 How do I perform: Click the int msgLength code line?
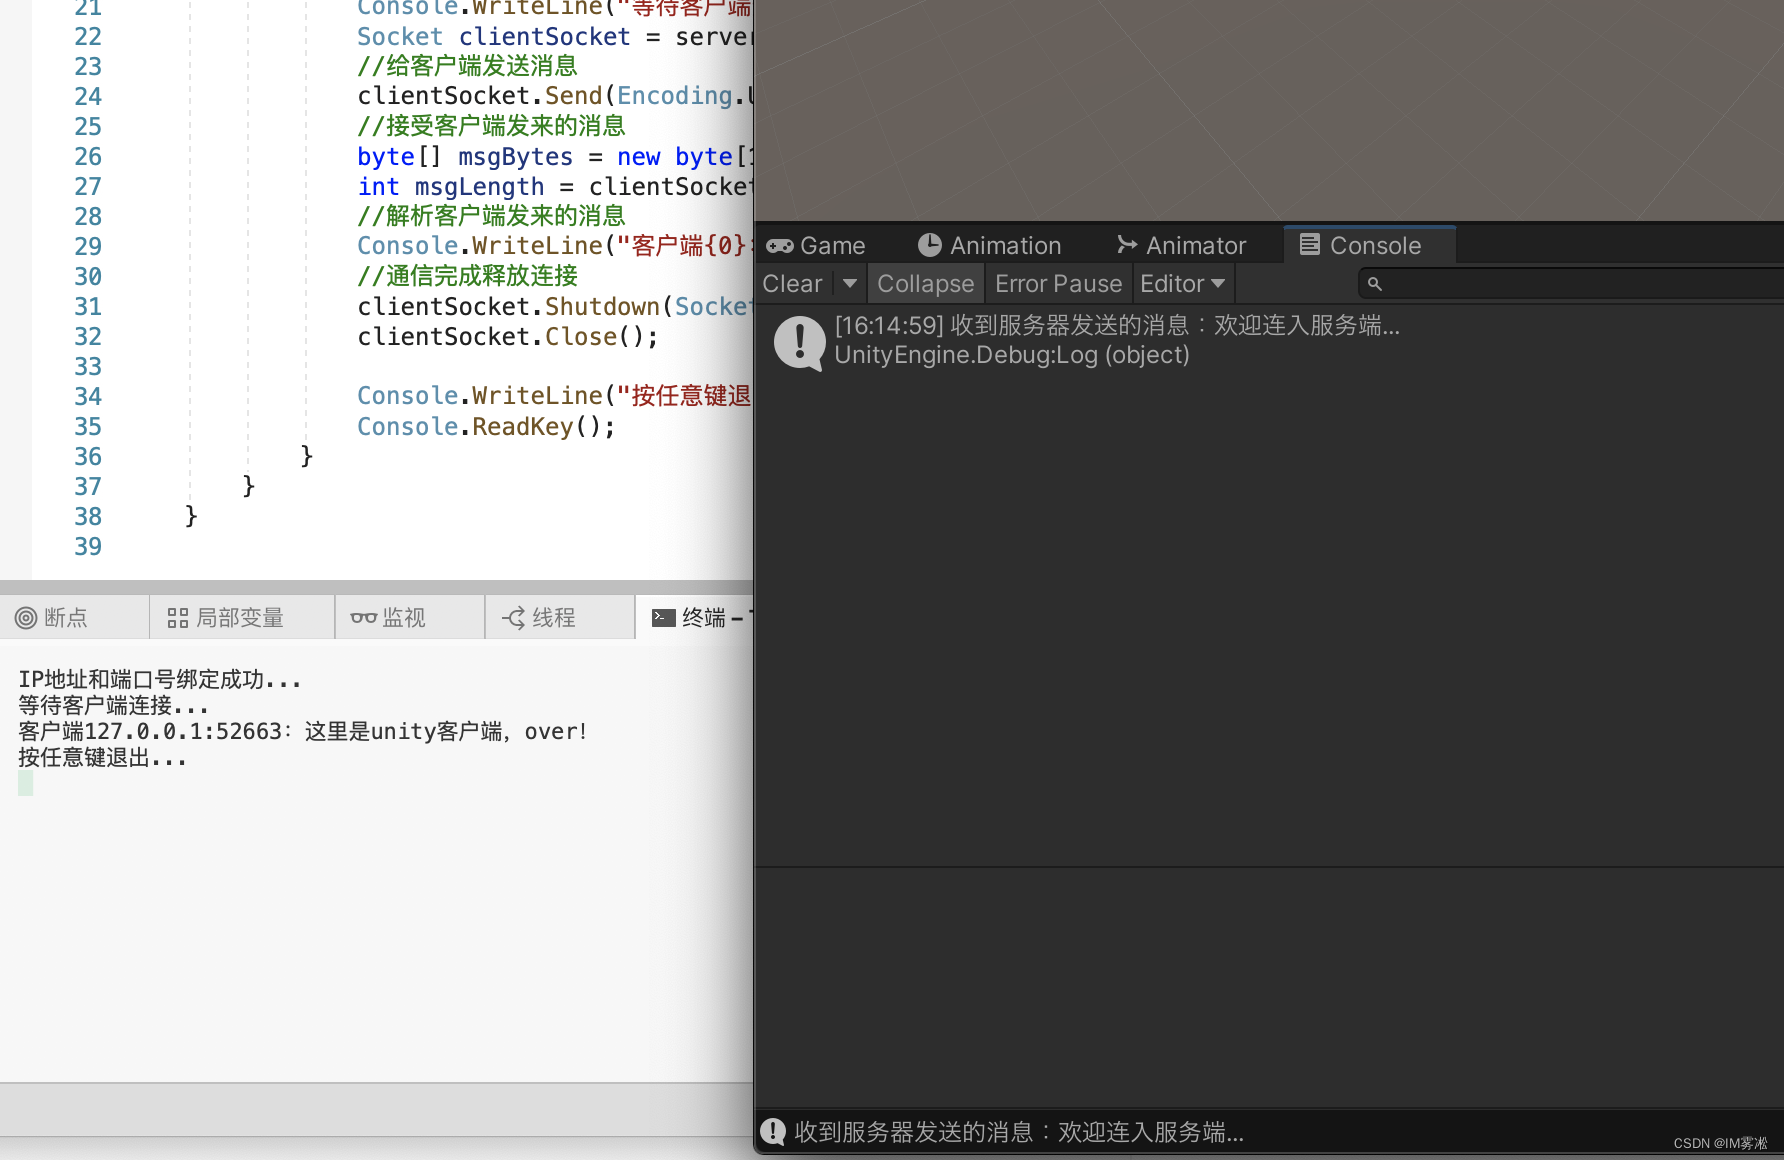click(555, 187)
